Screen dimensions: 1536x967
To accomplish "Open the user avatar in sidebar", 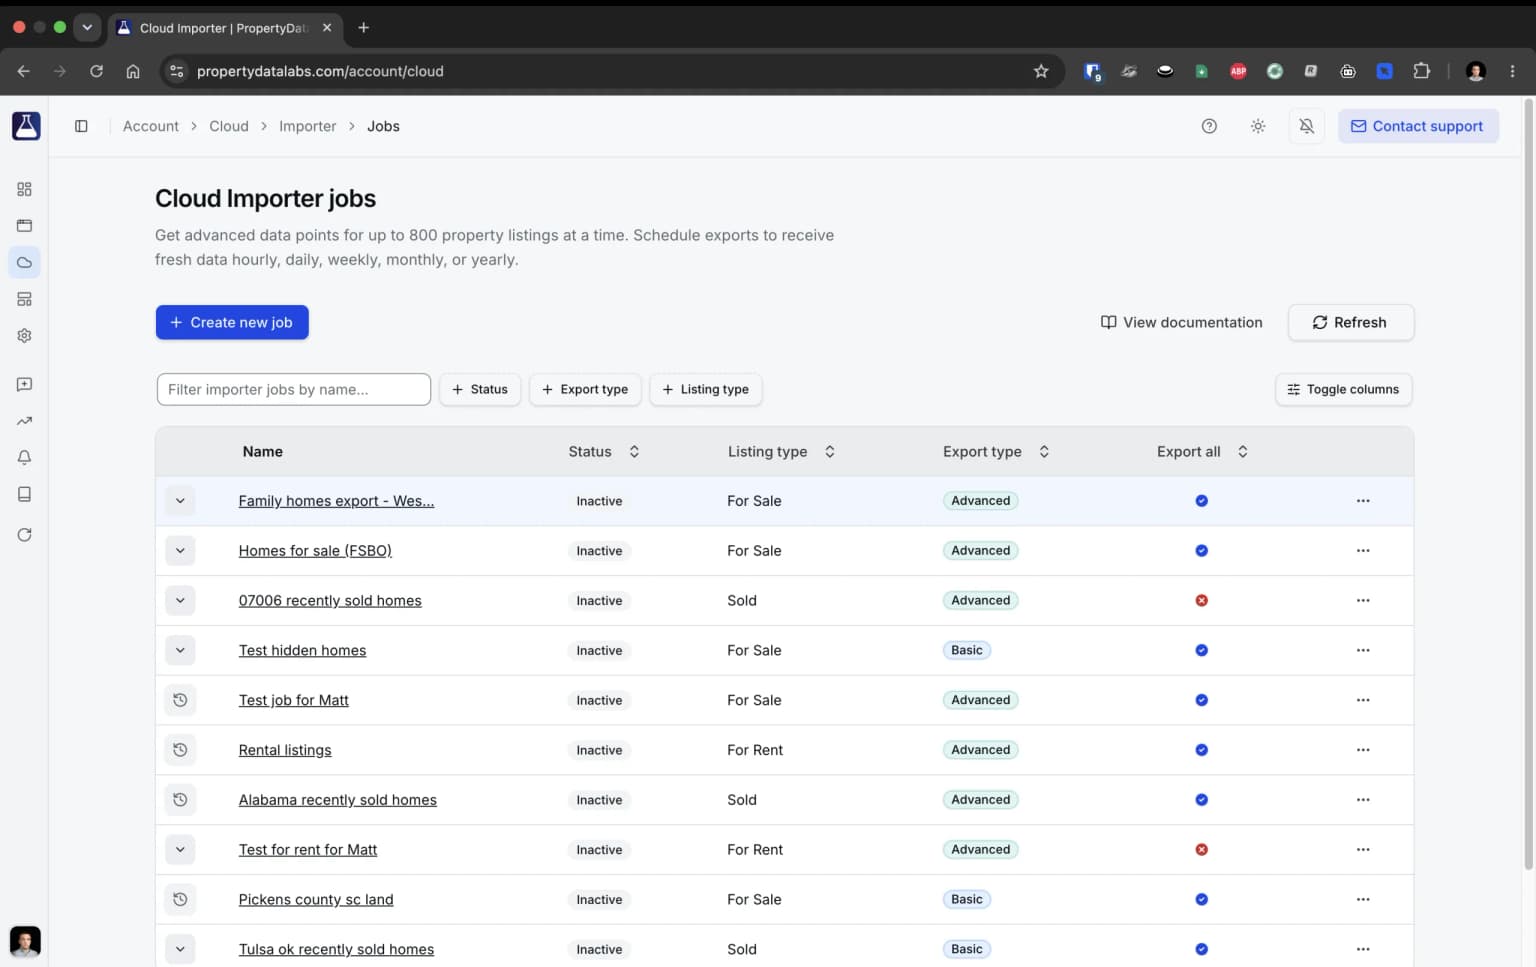I will click(25, 941).
